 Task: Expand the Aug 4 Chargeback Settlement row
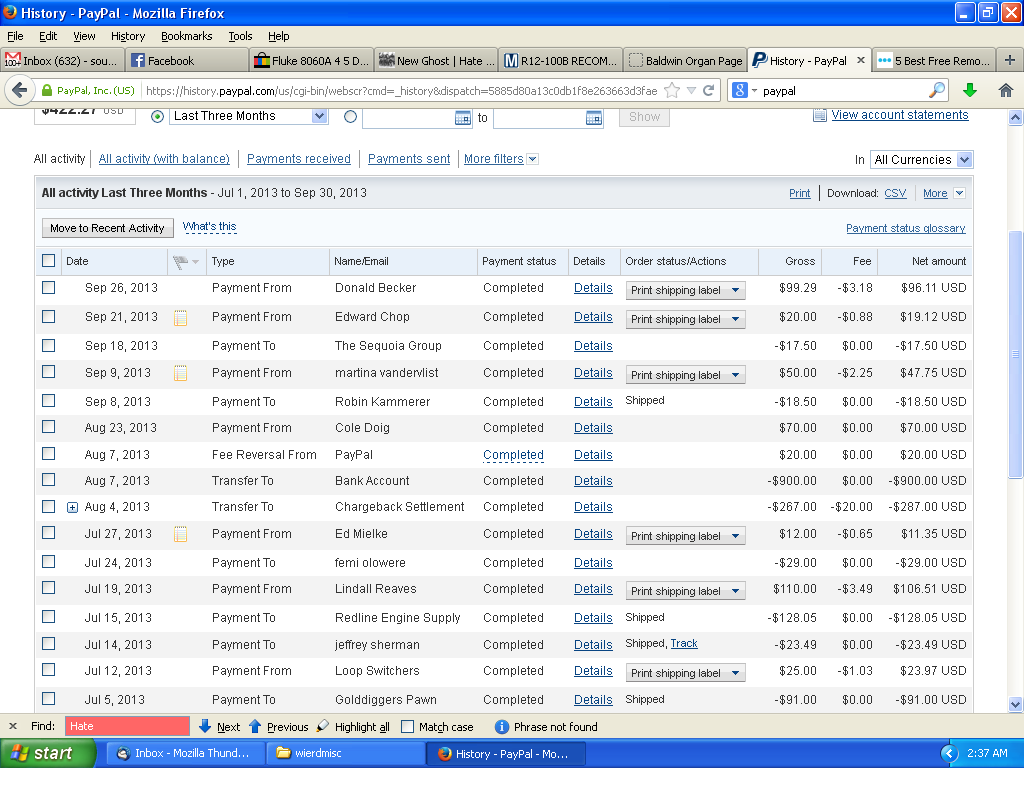click(x=72, y=507)
